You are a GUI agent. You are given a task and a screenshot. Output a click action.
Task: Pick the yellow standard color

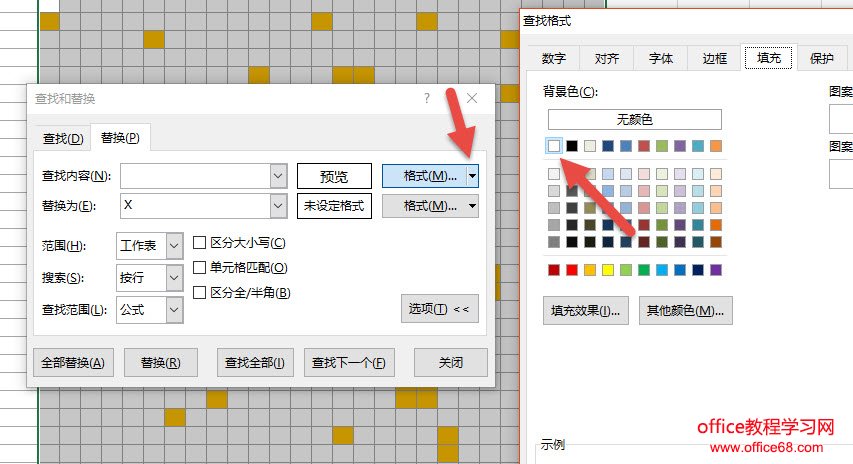[608, 270]
